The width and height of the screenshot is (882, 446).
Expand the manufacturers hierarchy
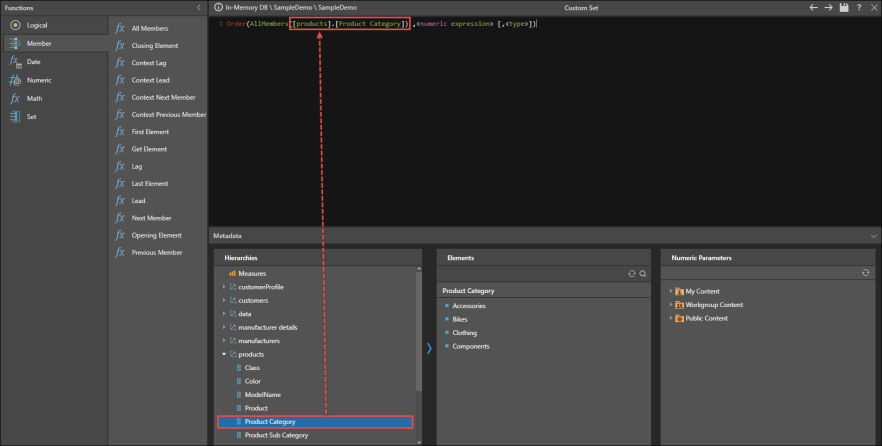pos(224,341)
